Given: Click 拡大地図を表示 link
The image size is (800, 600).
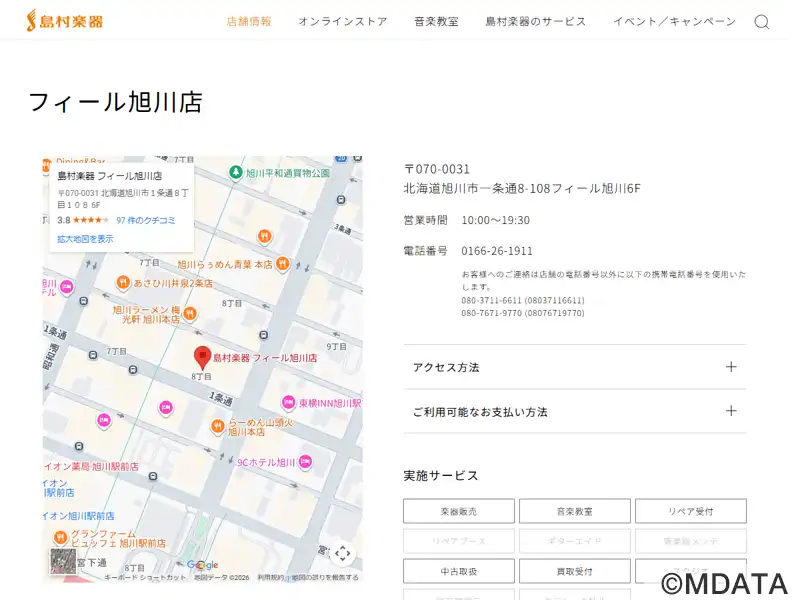Looking at the screenshot, I should (85, 239).
